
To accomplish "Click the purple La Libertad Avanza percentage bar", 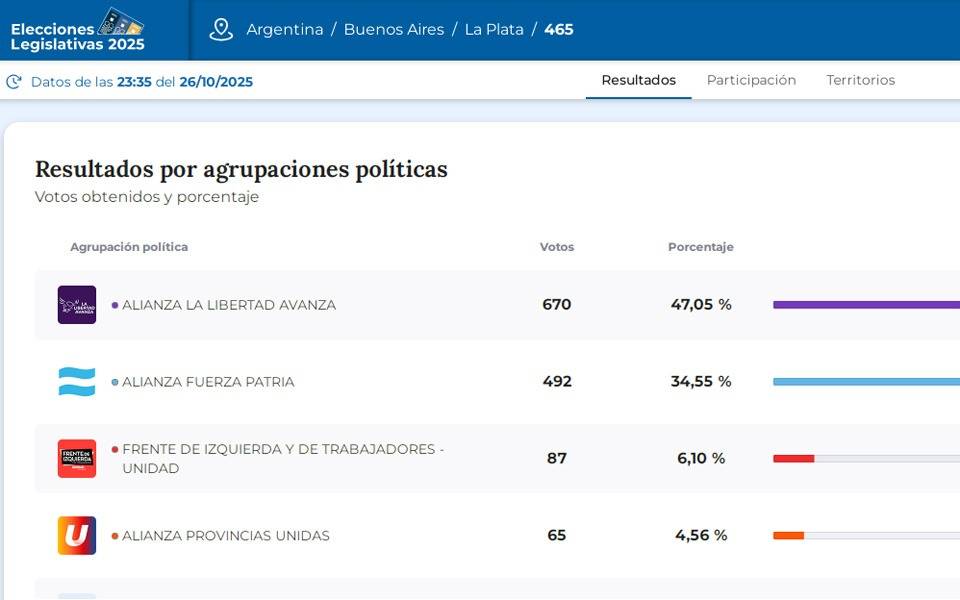I will point(866,305).
